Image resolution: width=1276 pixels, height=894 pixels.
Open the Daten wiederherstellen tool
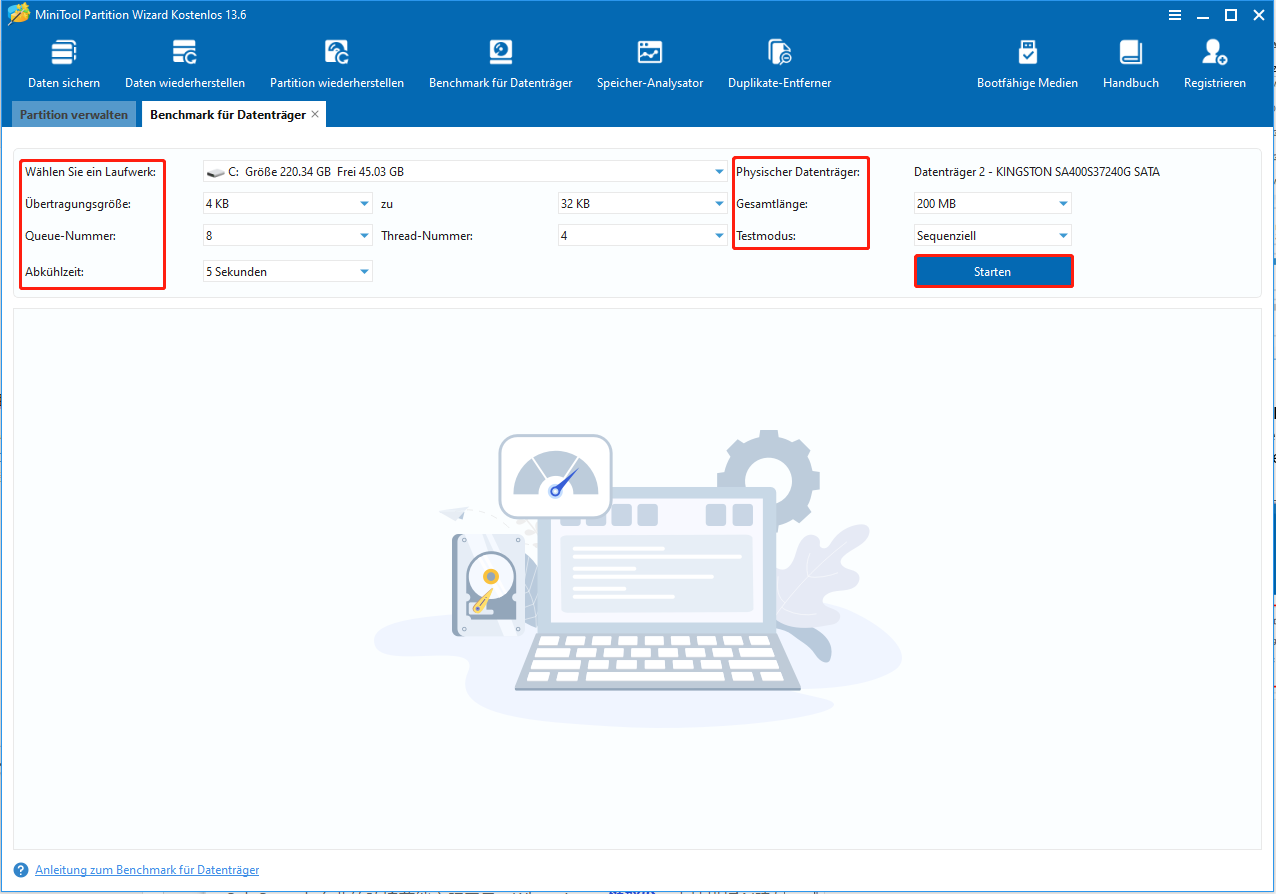(185, 64)
